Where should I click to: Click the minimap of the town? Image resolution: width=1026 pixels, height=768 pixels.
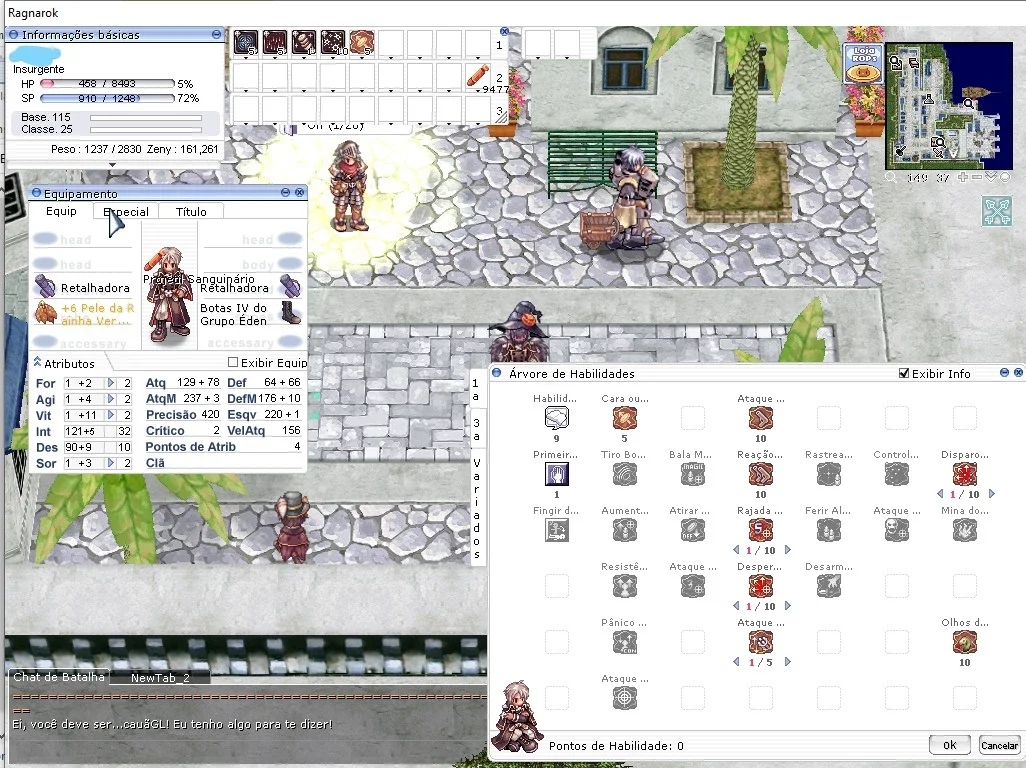(949, 106)
